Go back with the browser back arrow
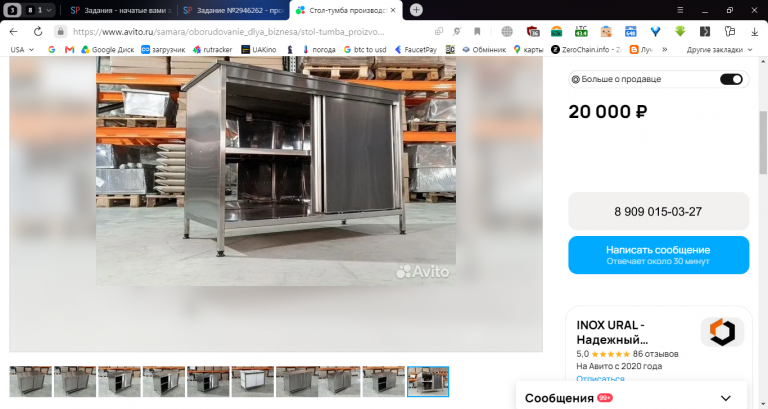 tap(14, 31)
